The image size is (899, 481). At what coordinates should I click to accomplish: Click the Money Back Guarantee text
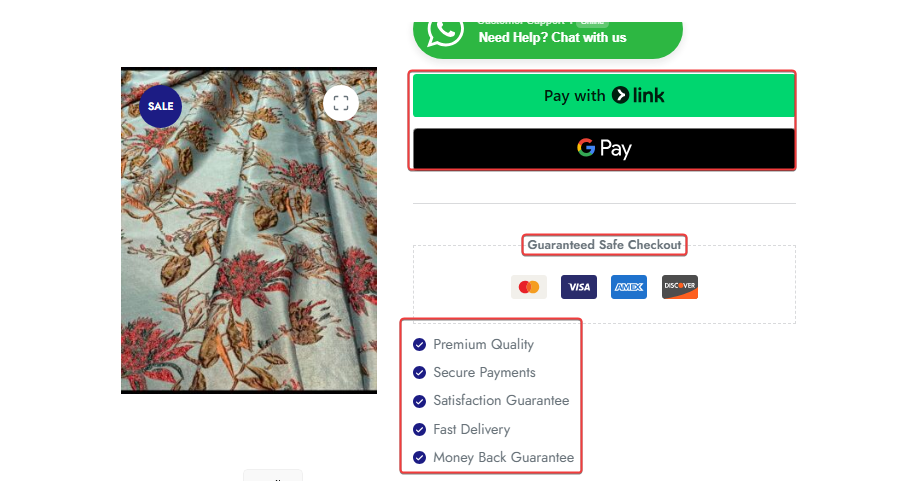click(503, 457)
